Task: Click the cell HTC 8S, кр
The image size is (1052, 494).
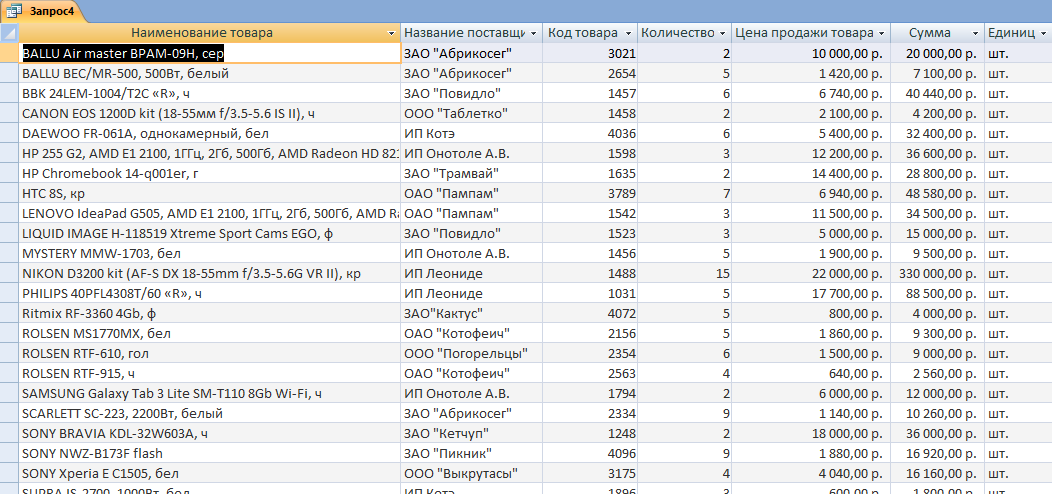Action: coord(210,193)
